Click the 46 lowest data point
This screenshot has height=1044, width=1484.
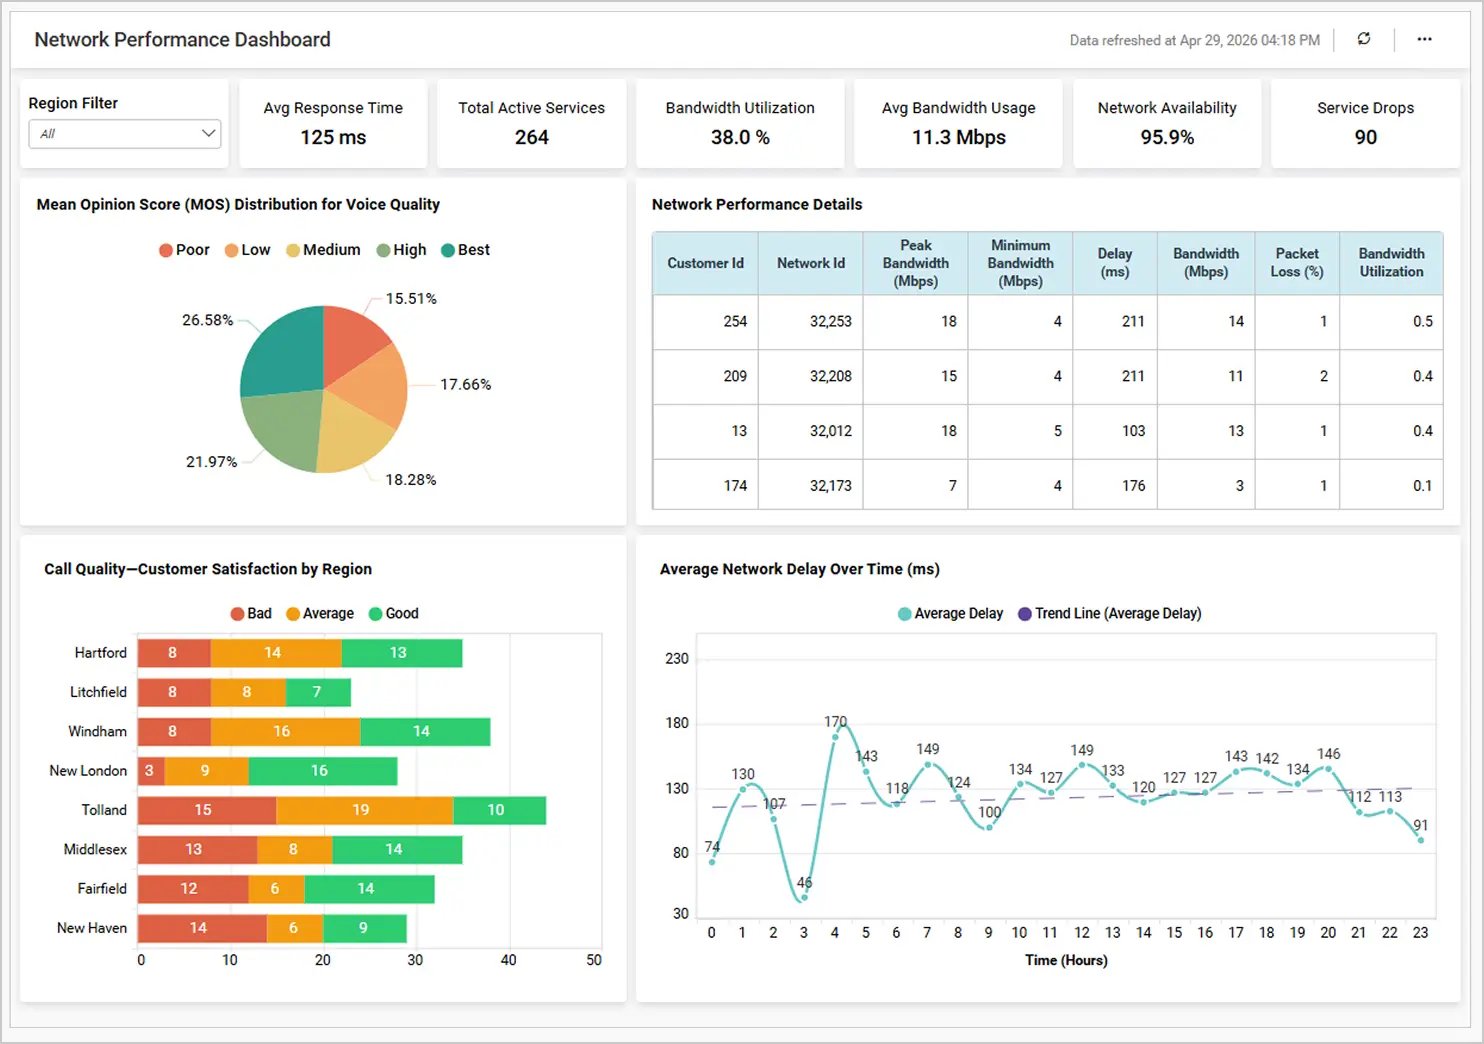pyautogui.click(x=804, y=897)
